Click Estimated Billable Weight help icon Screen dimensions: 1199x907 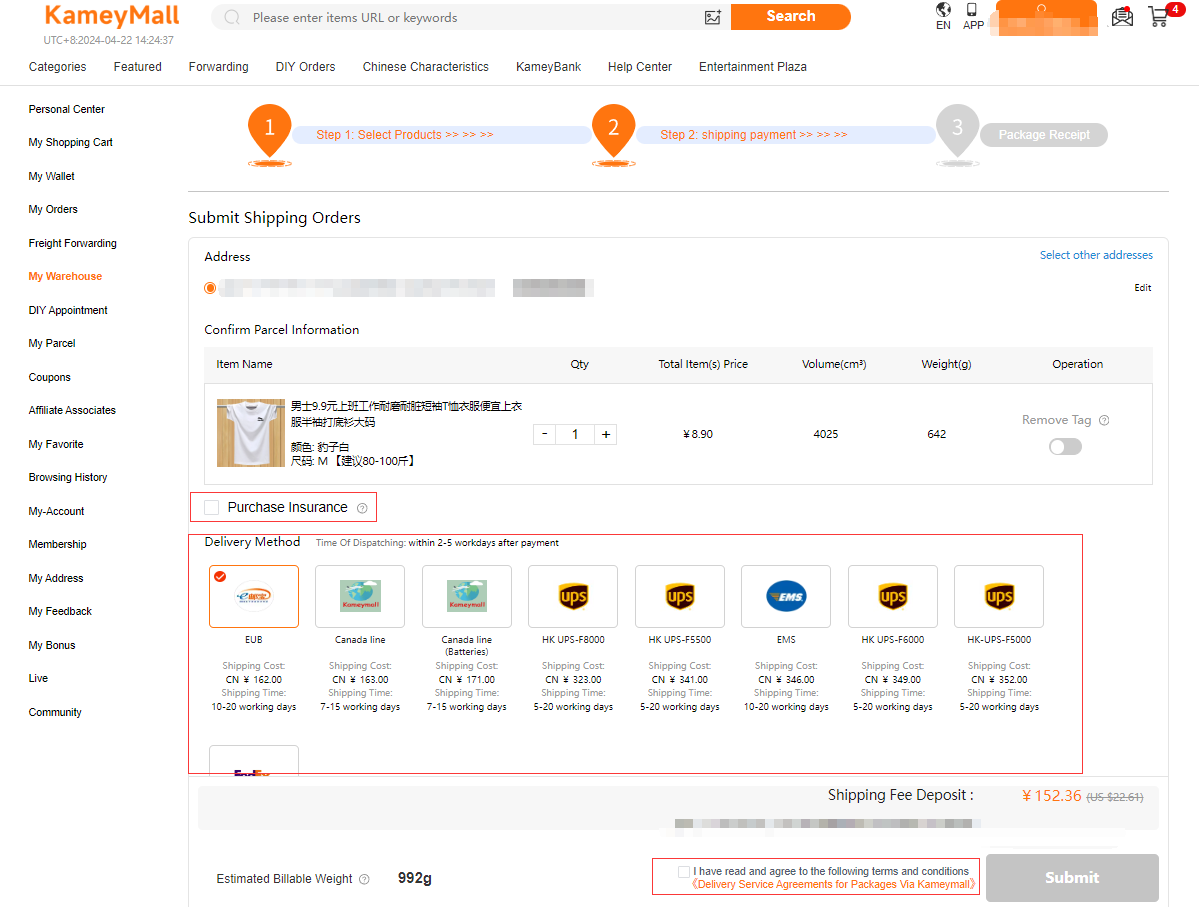pos(365,879)
